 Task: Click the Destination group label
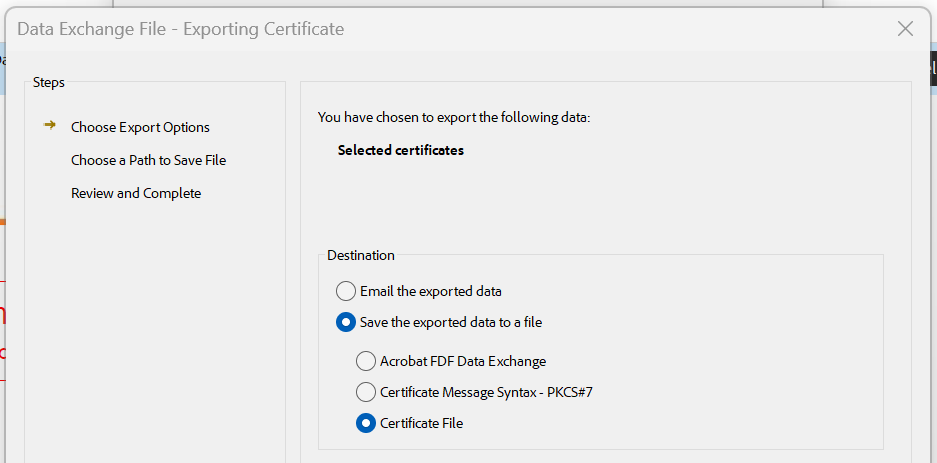(x=361, y=255)
